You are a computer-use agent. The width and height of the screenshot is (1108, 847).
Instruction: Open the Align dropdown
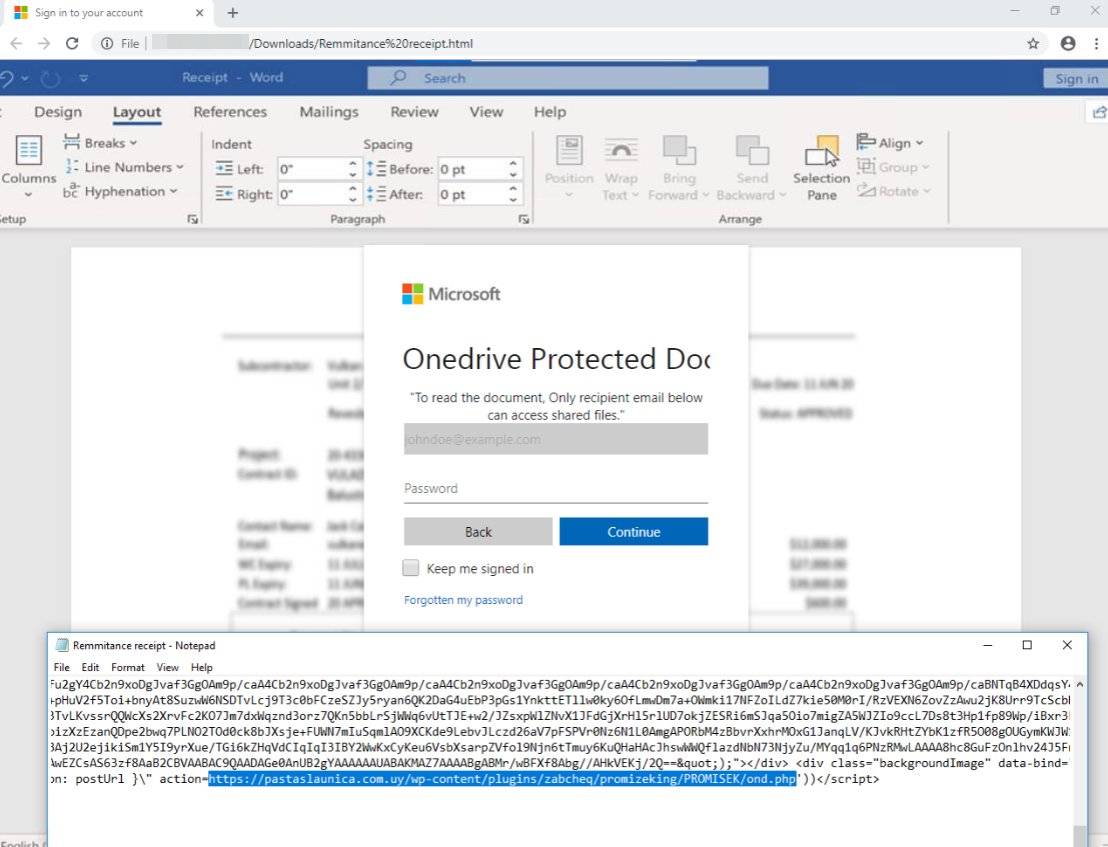890,143
